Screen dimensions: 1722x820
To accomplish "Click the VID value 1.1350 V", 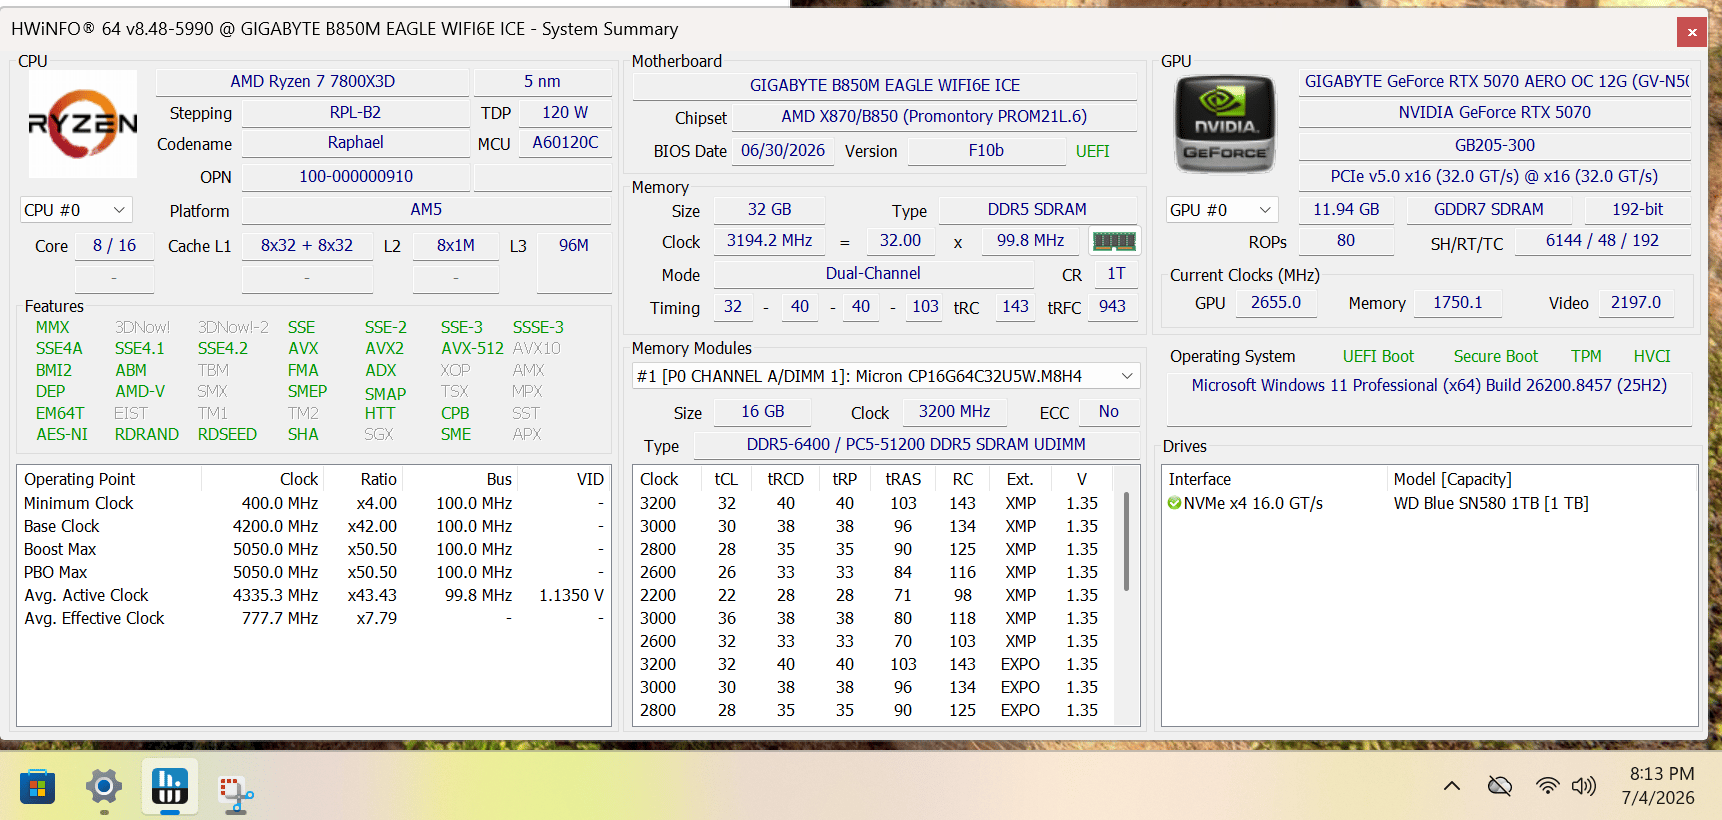I will pyautogui.click(x=571, y=595).
